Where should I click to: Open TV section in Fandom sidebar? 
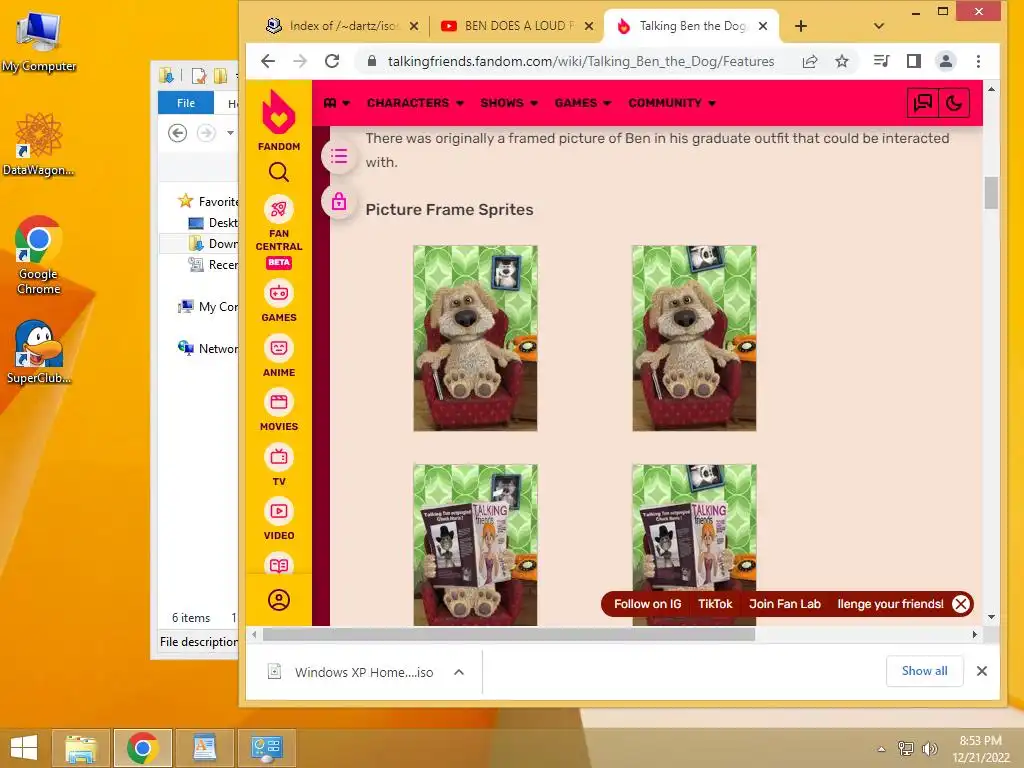pos(279,465)
